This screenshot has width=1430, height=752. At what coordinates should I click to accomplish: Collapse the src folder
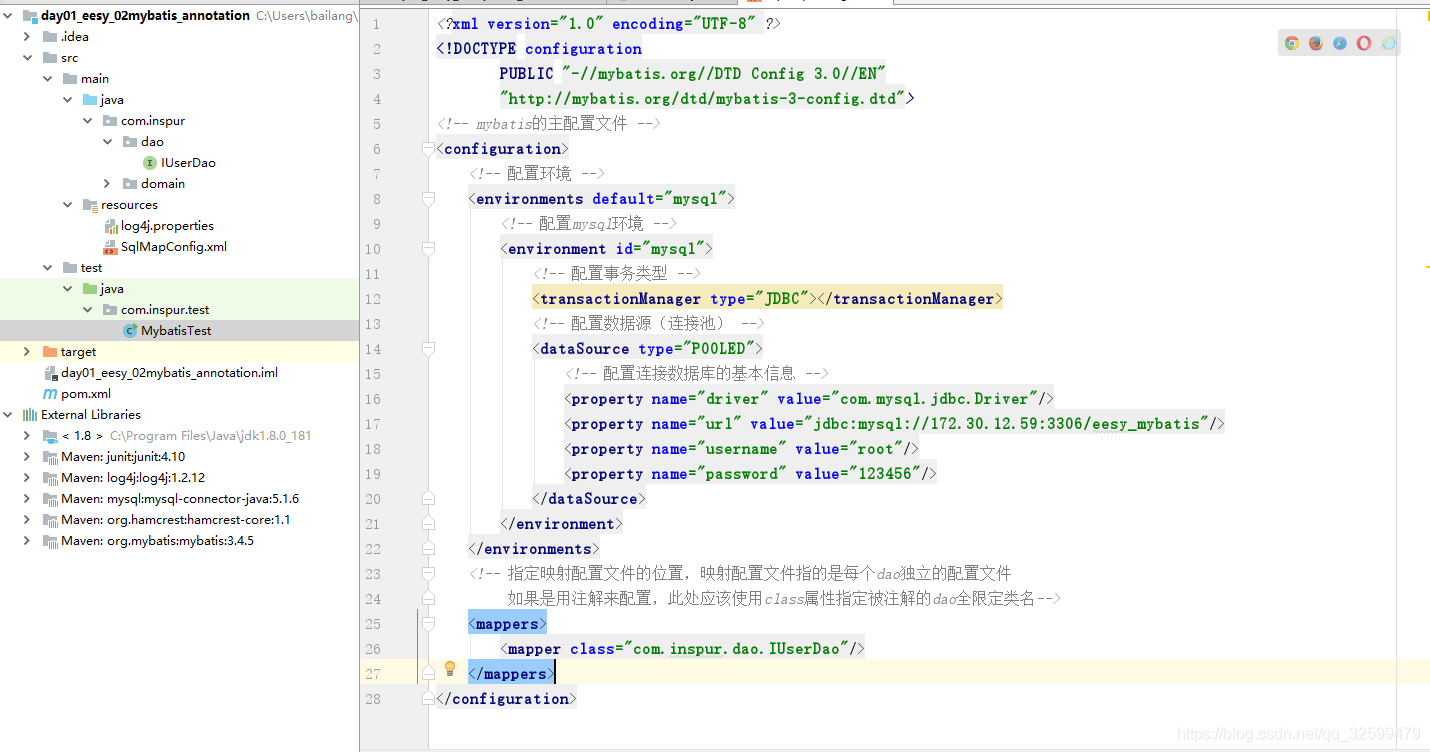coord(28,58)
